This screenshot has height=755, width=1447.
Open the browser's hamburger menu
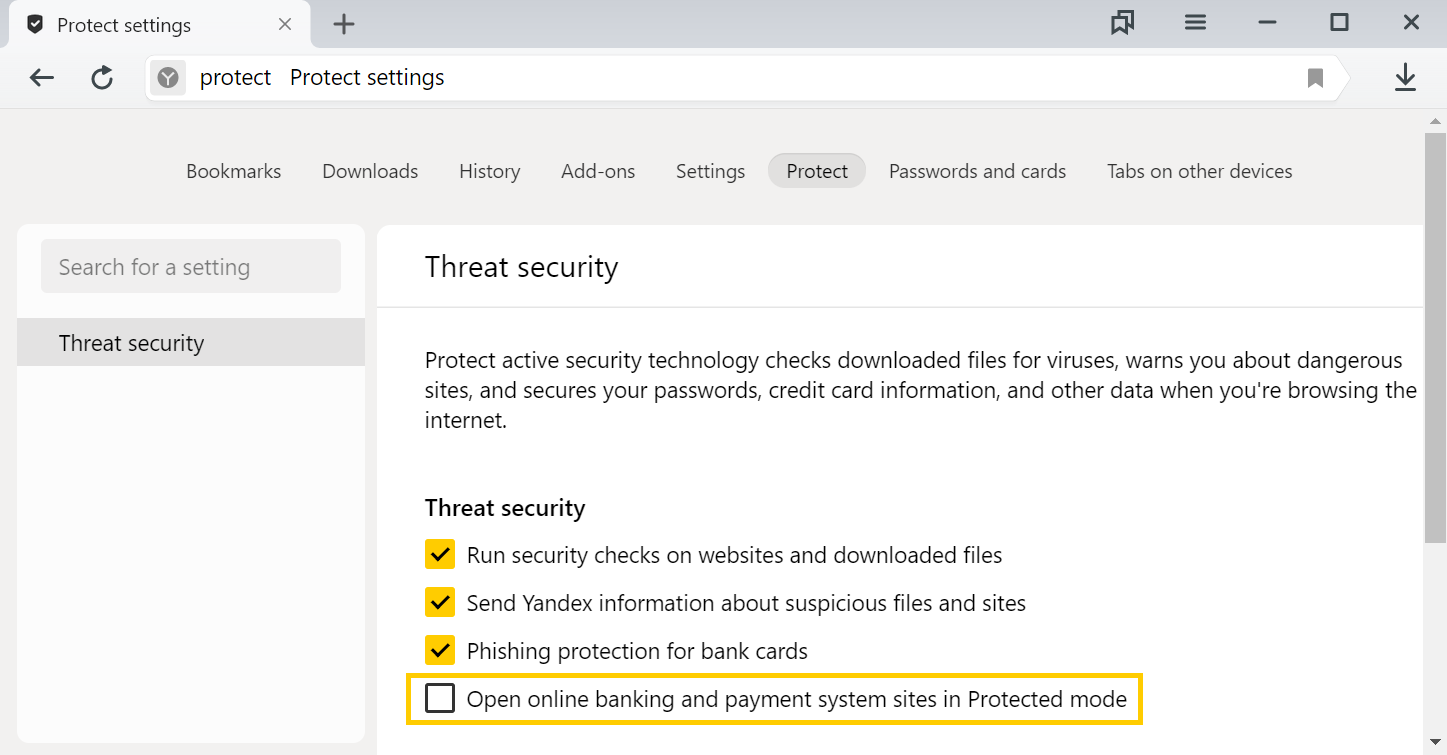(1195, 23)
